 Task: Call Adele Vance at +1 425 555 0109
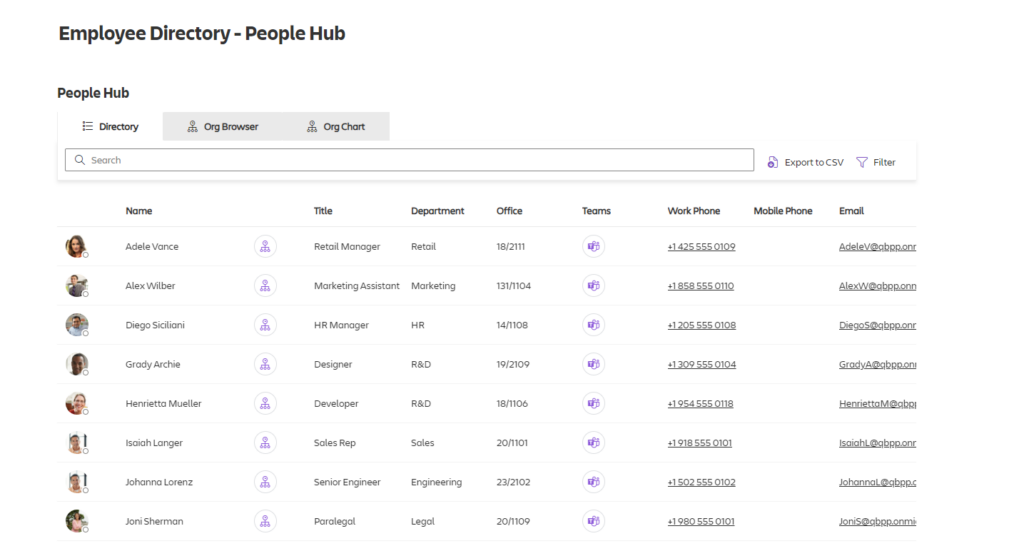click(701, 246)
